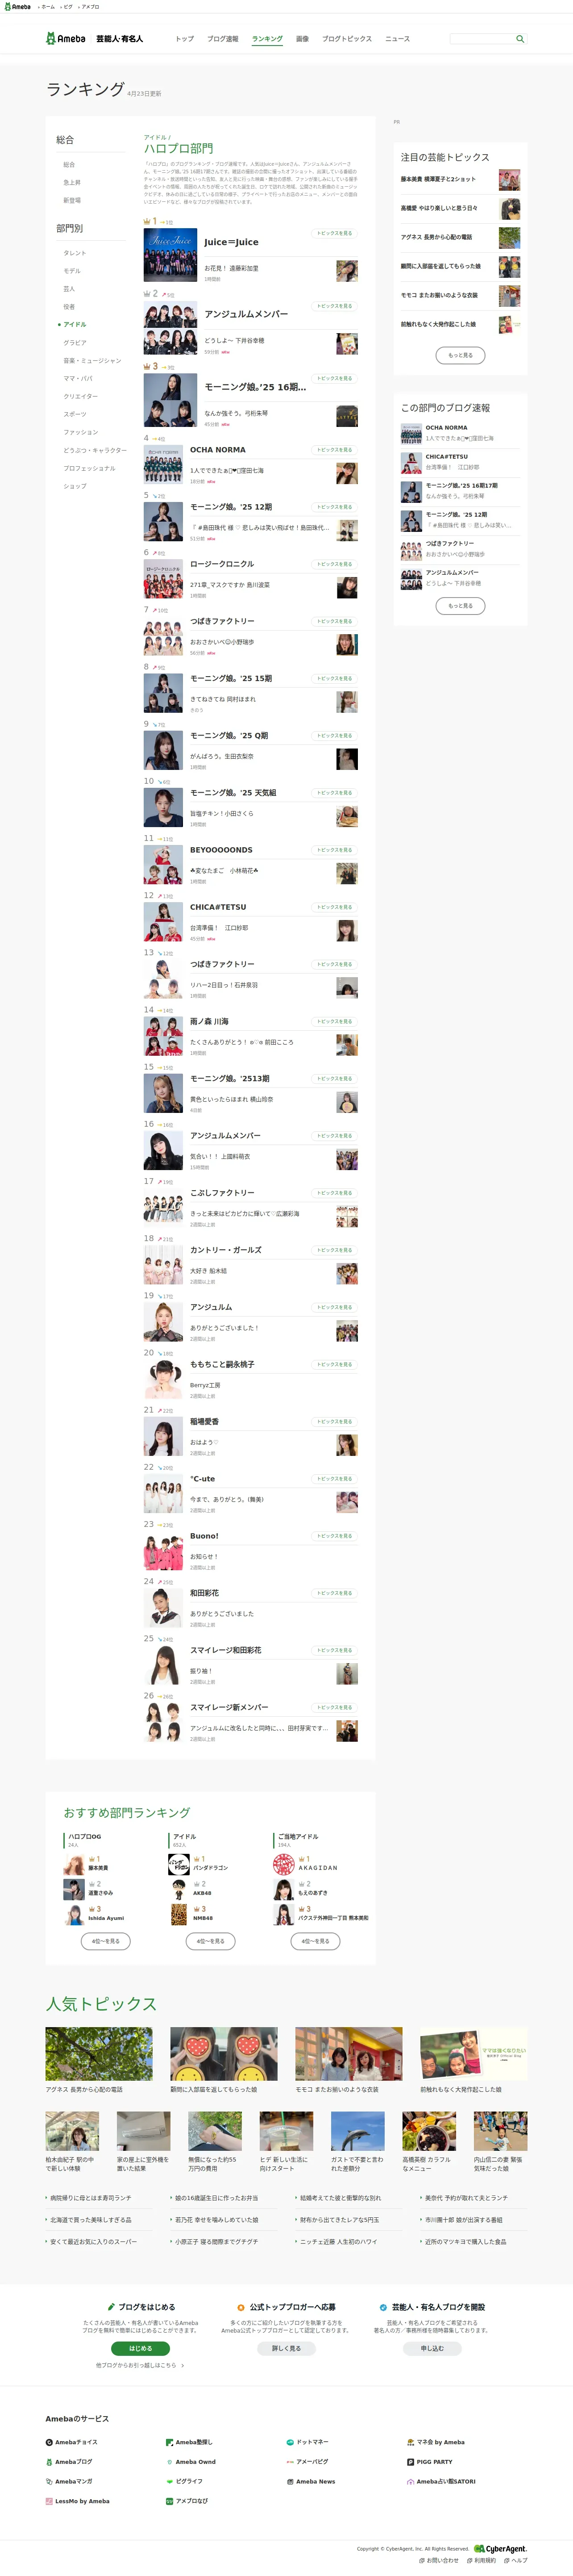Viewport: 573px width, 2576px height.
Task: Open the Juice=Juice group thumbnail
Action: 170,255
